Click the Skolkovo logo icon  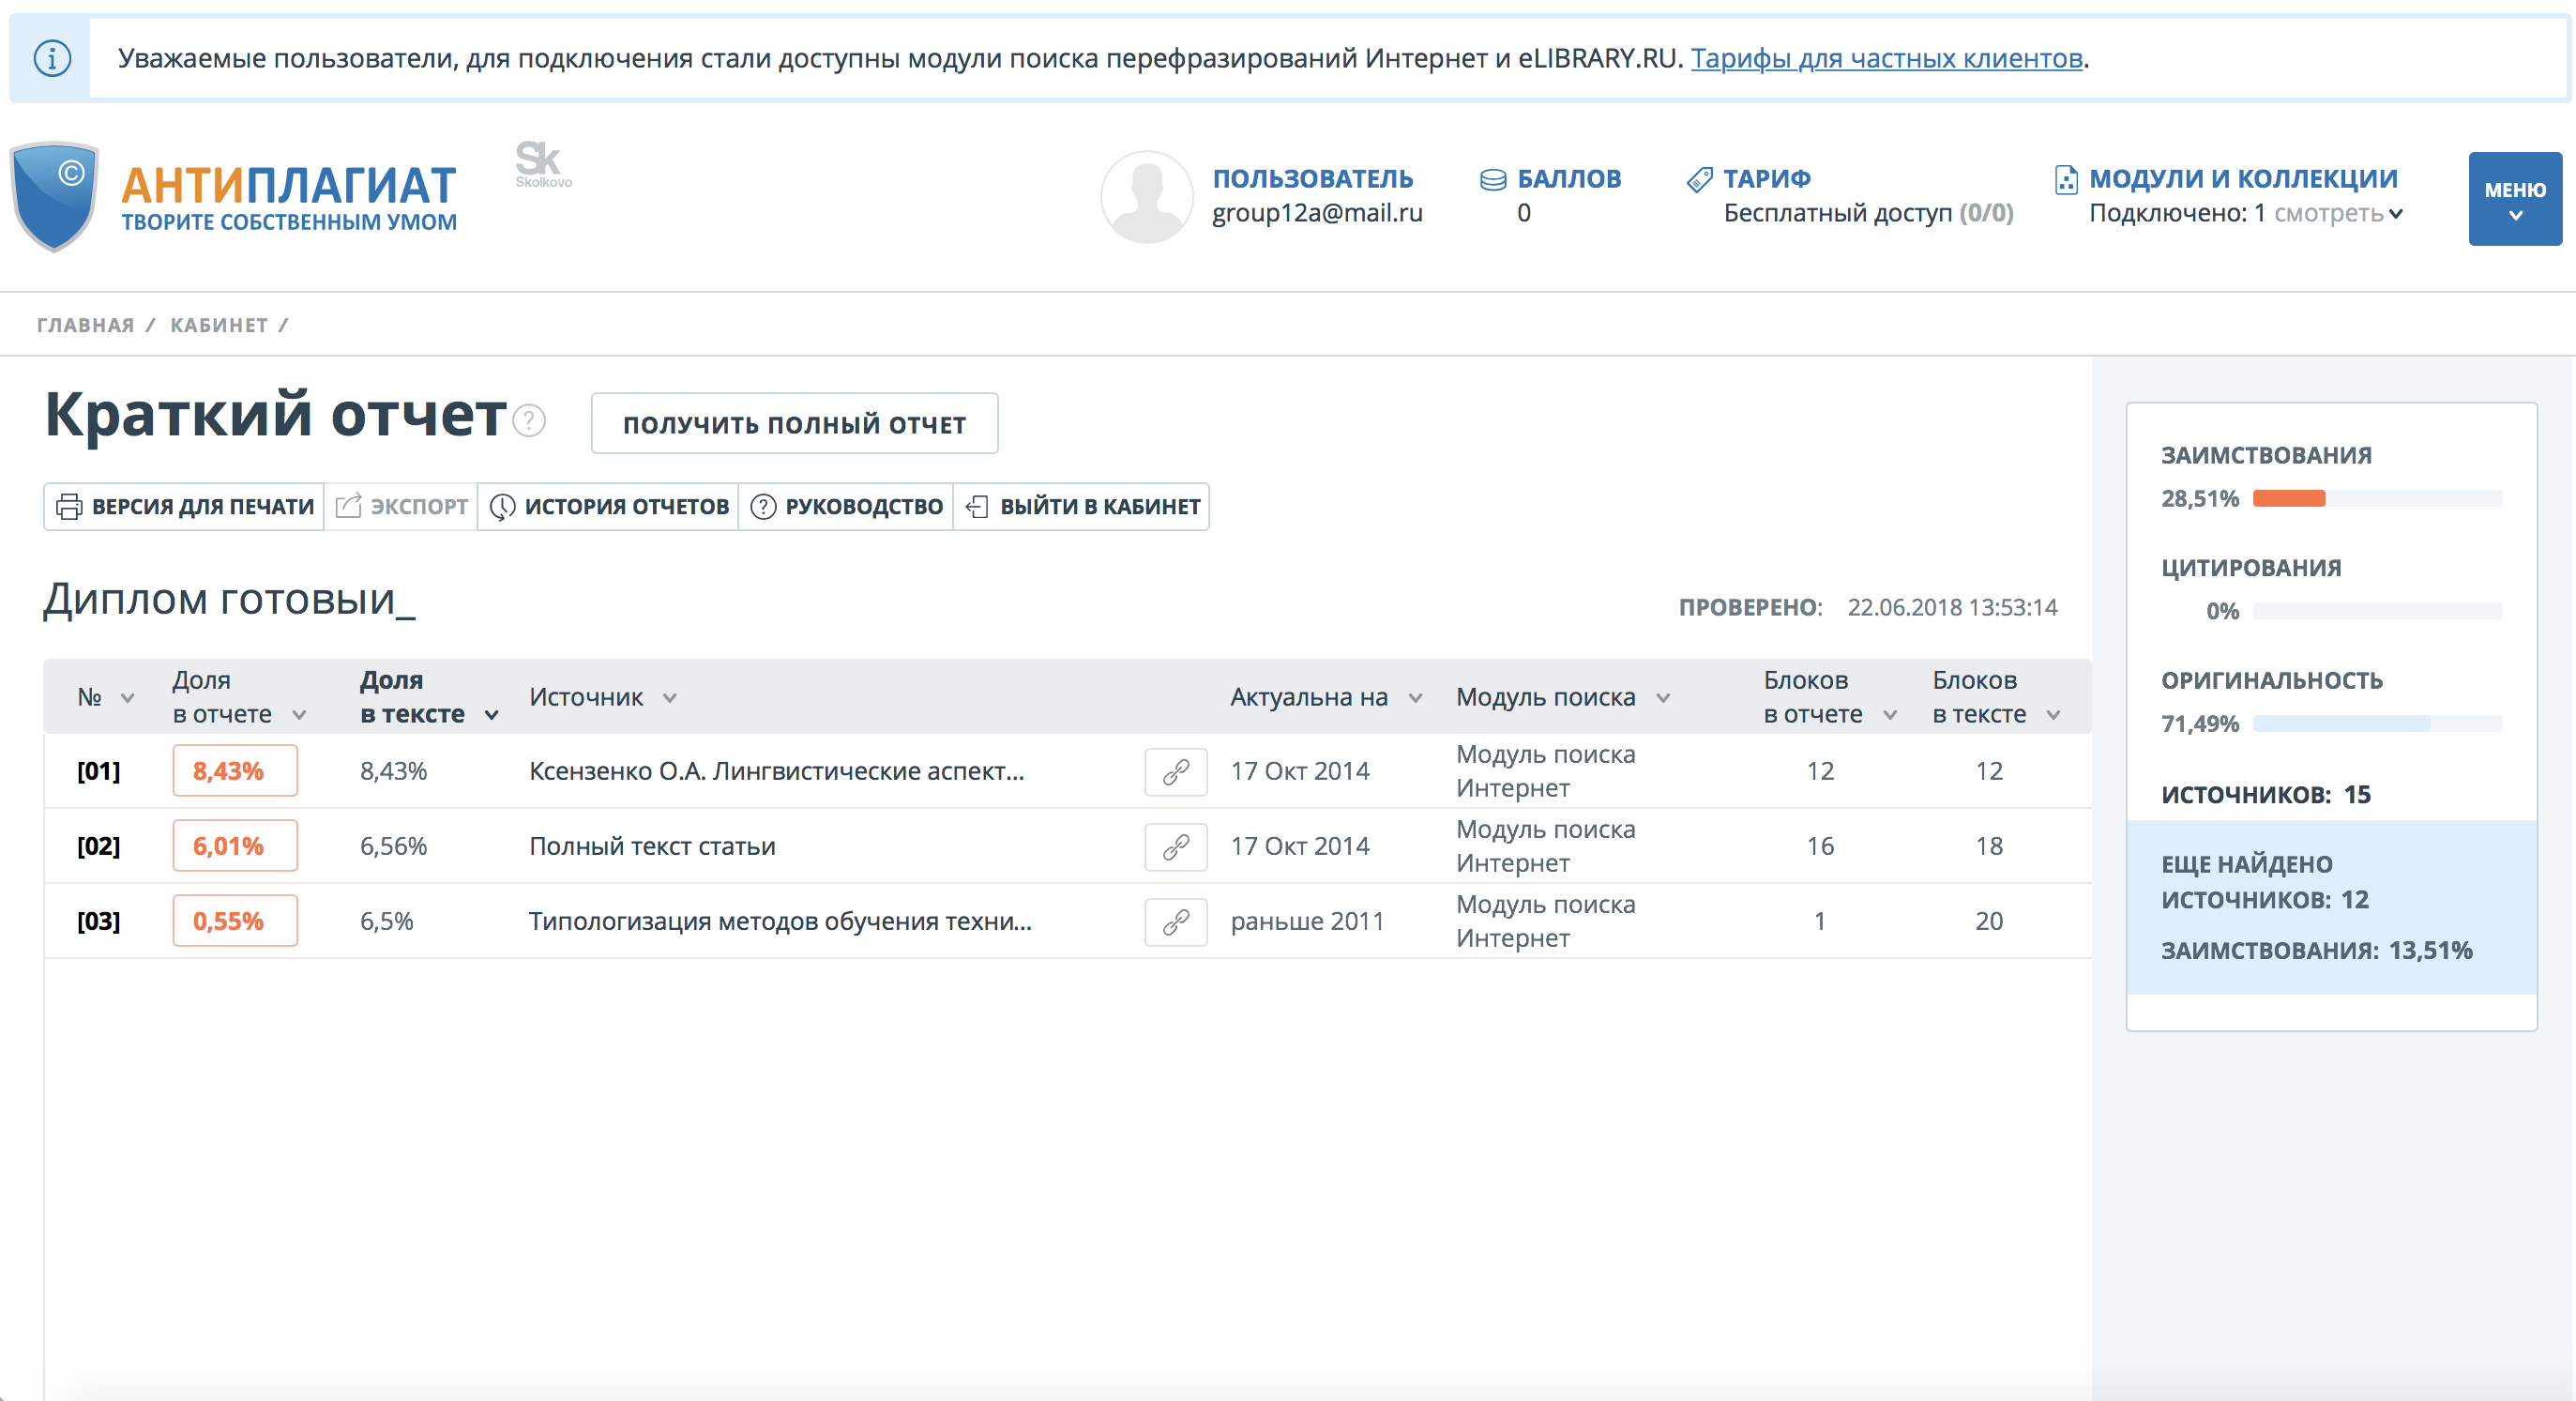542,164
